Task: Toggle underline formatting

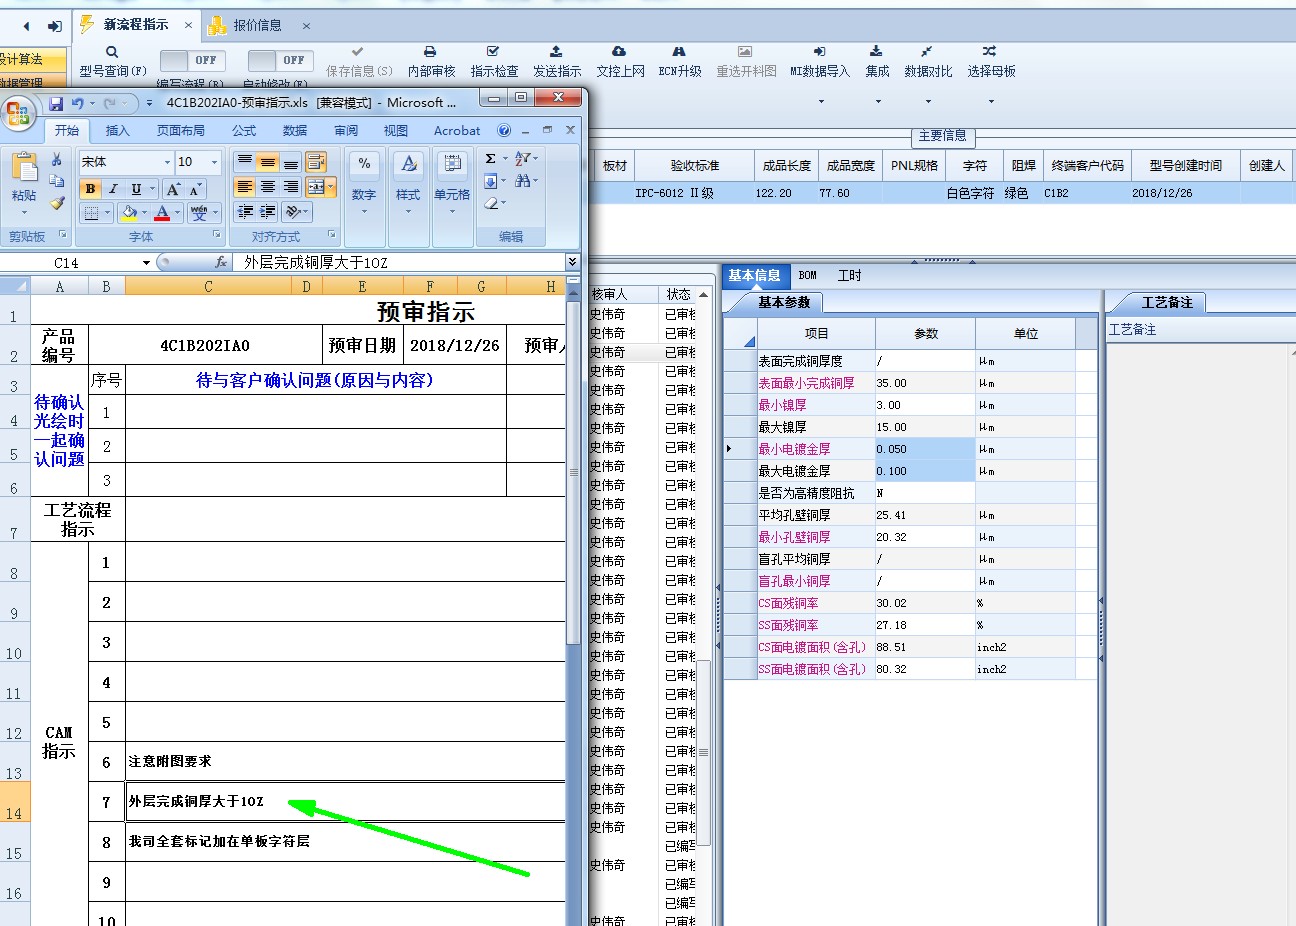Action: (136, 189)
